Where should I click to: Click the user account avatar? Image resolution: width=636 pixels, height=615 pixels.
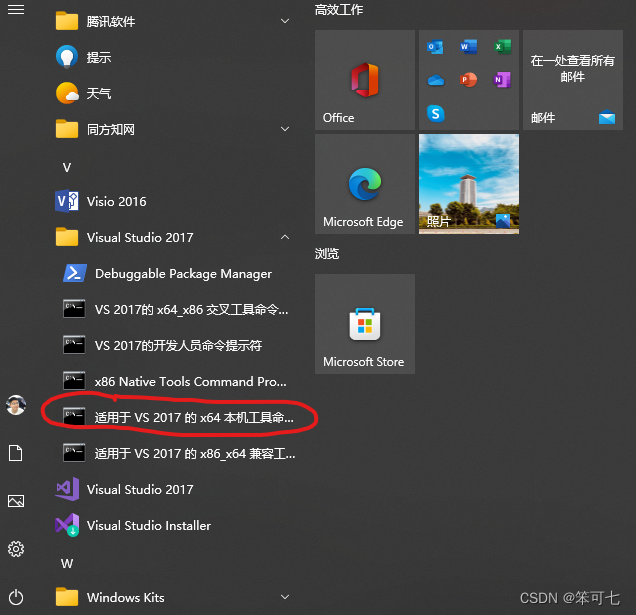[x=16, y=405]
